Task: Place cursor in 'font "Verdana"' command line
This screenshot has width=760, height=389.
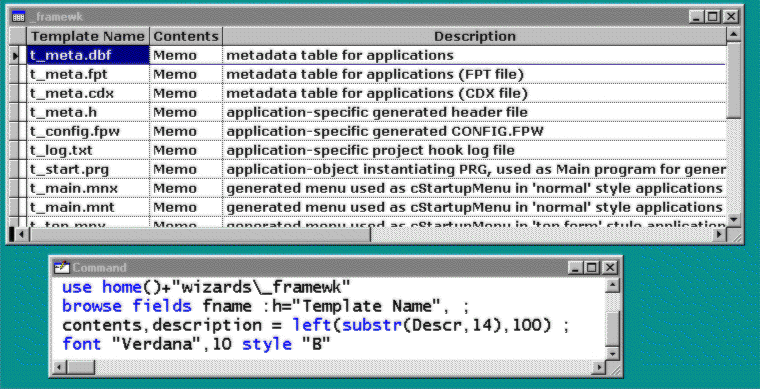Action: pyautogui.click(x=196, y=344)
